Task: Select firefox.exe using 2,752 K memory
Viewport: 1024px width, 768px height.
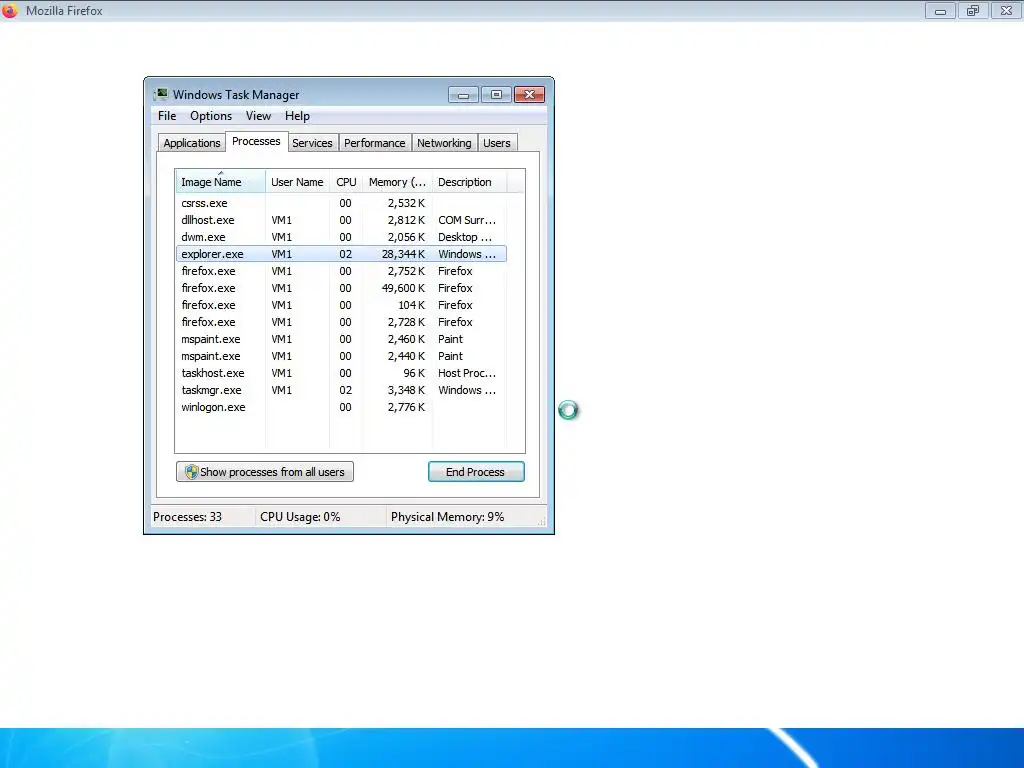Action: pos(341,271)
